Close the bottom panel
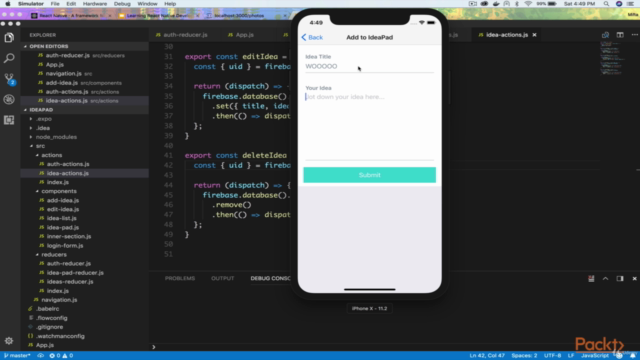Viewport: 640px width, 360px height. (x=634, y=278)
